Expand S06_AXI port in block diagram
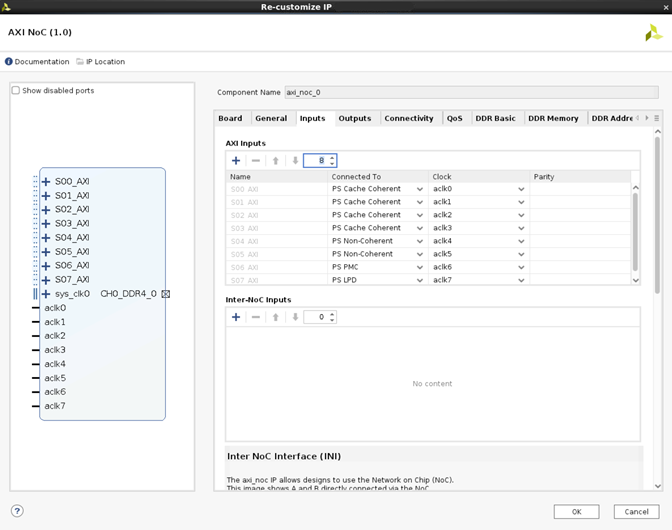The height and width of the screenshot is (530, 672). click(46, 266)
